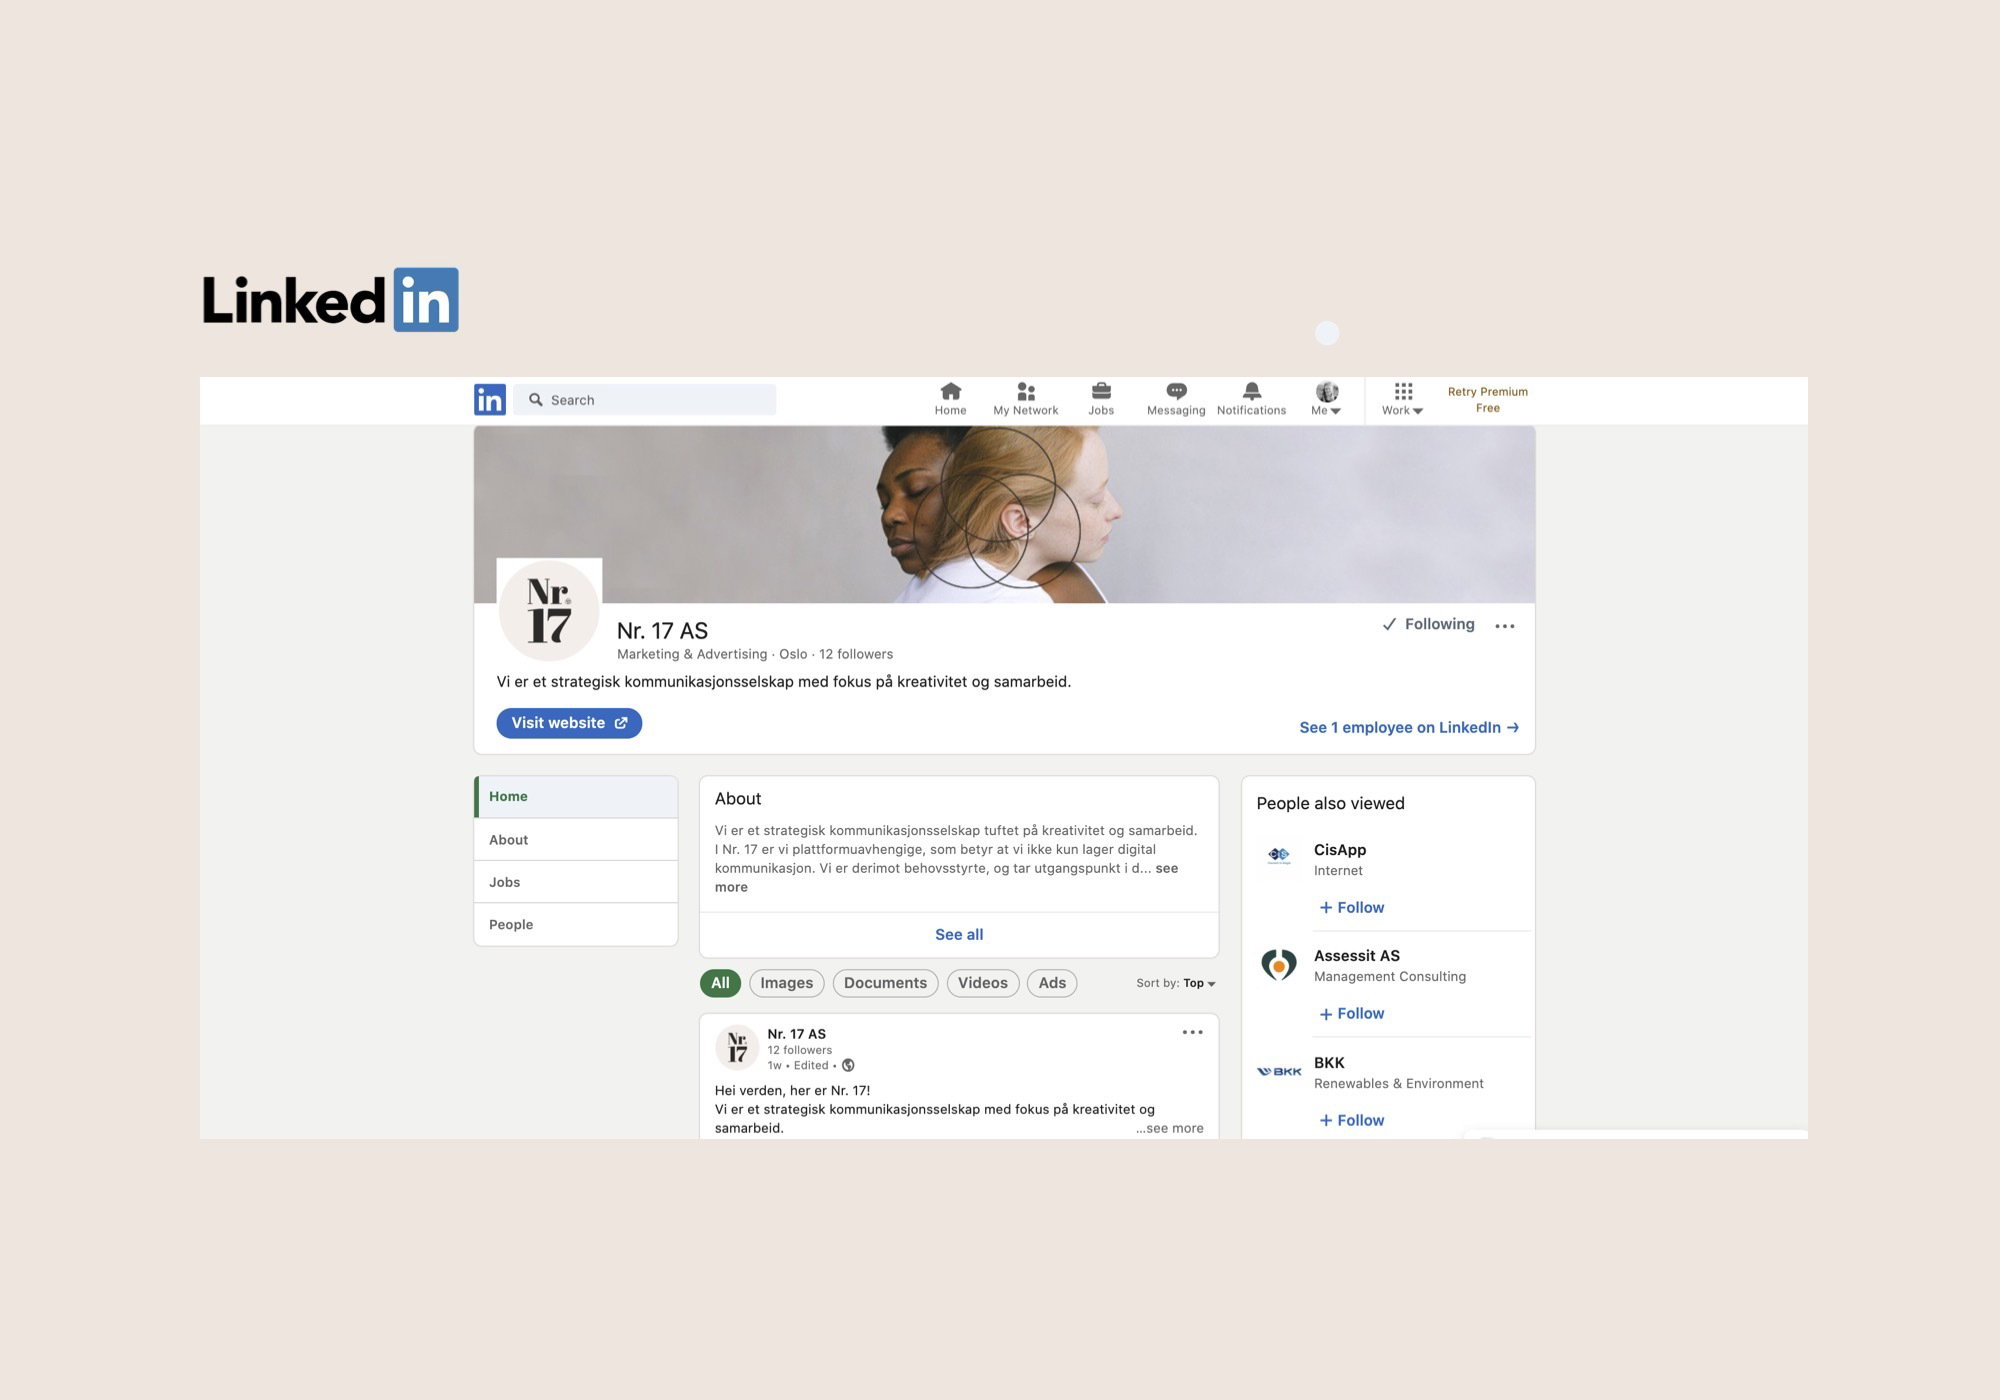Check the Notifications bell icon
The width and height of the screenshot is (2000, 1400).
pos(1251,391)
